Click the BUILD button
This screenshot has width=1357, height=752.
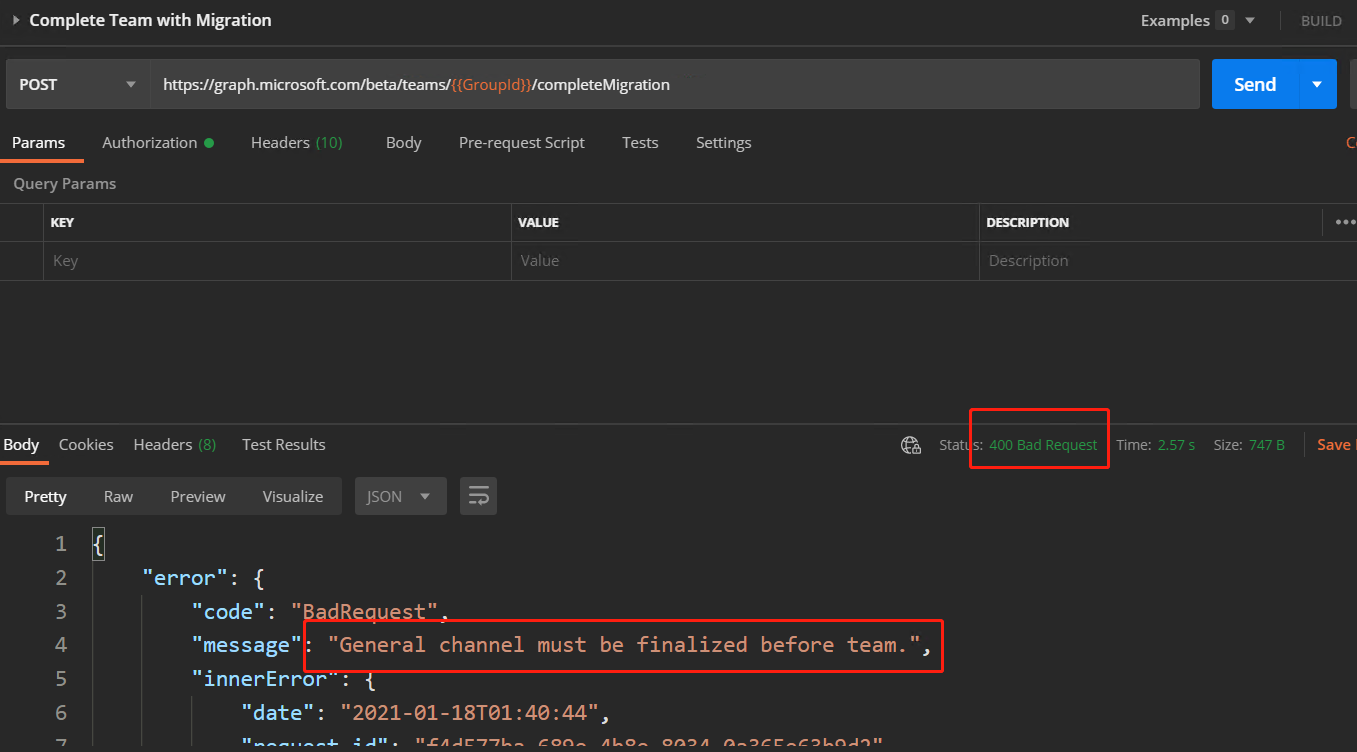click(1321, 21)
